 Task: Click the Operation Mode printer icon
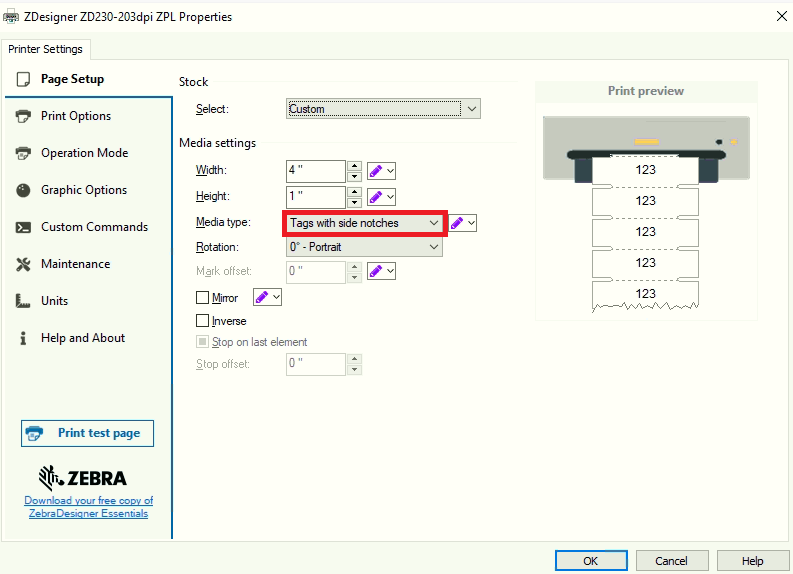pos(23,153)
